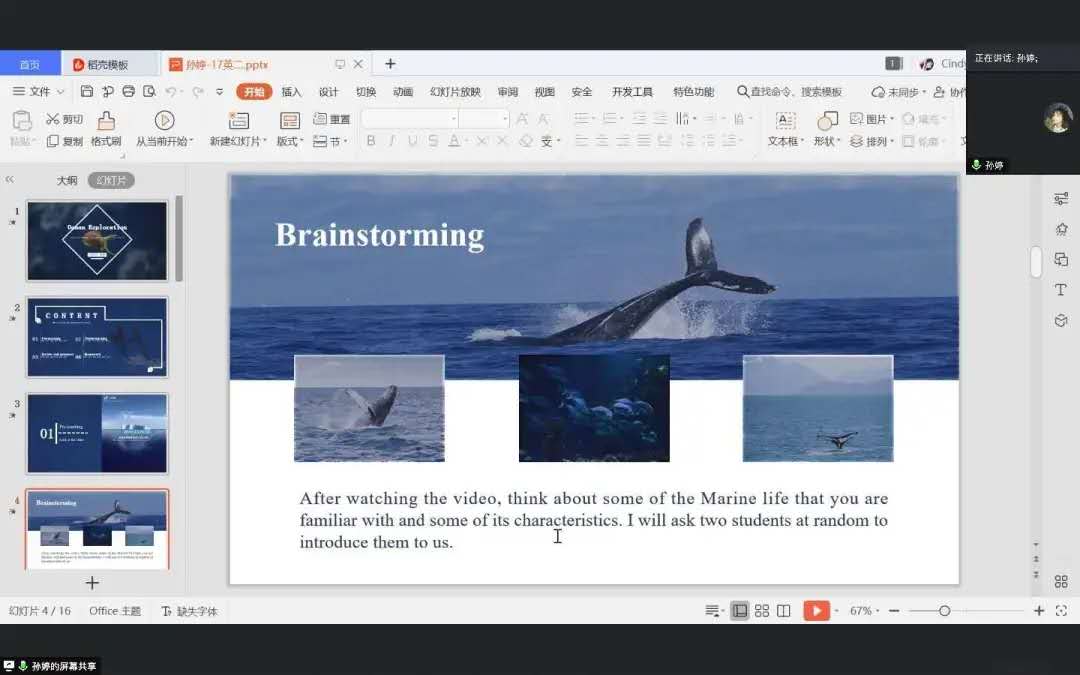Open the 插入 Insert ribbon tab
This screenshot has height=675, width=1080.
tap(291, 92)
